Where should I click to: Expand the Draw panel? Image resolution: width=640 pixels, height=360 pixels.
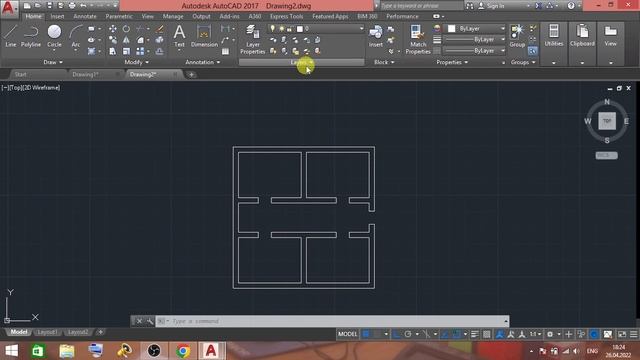point(53,62)
